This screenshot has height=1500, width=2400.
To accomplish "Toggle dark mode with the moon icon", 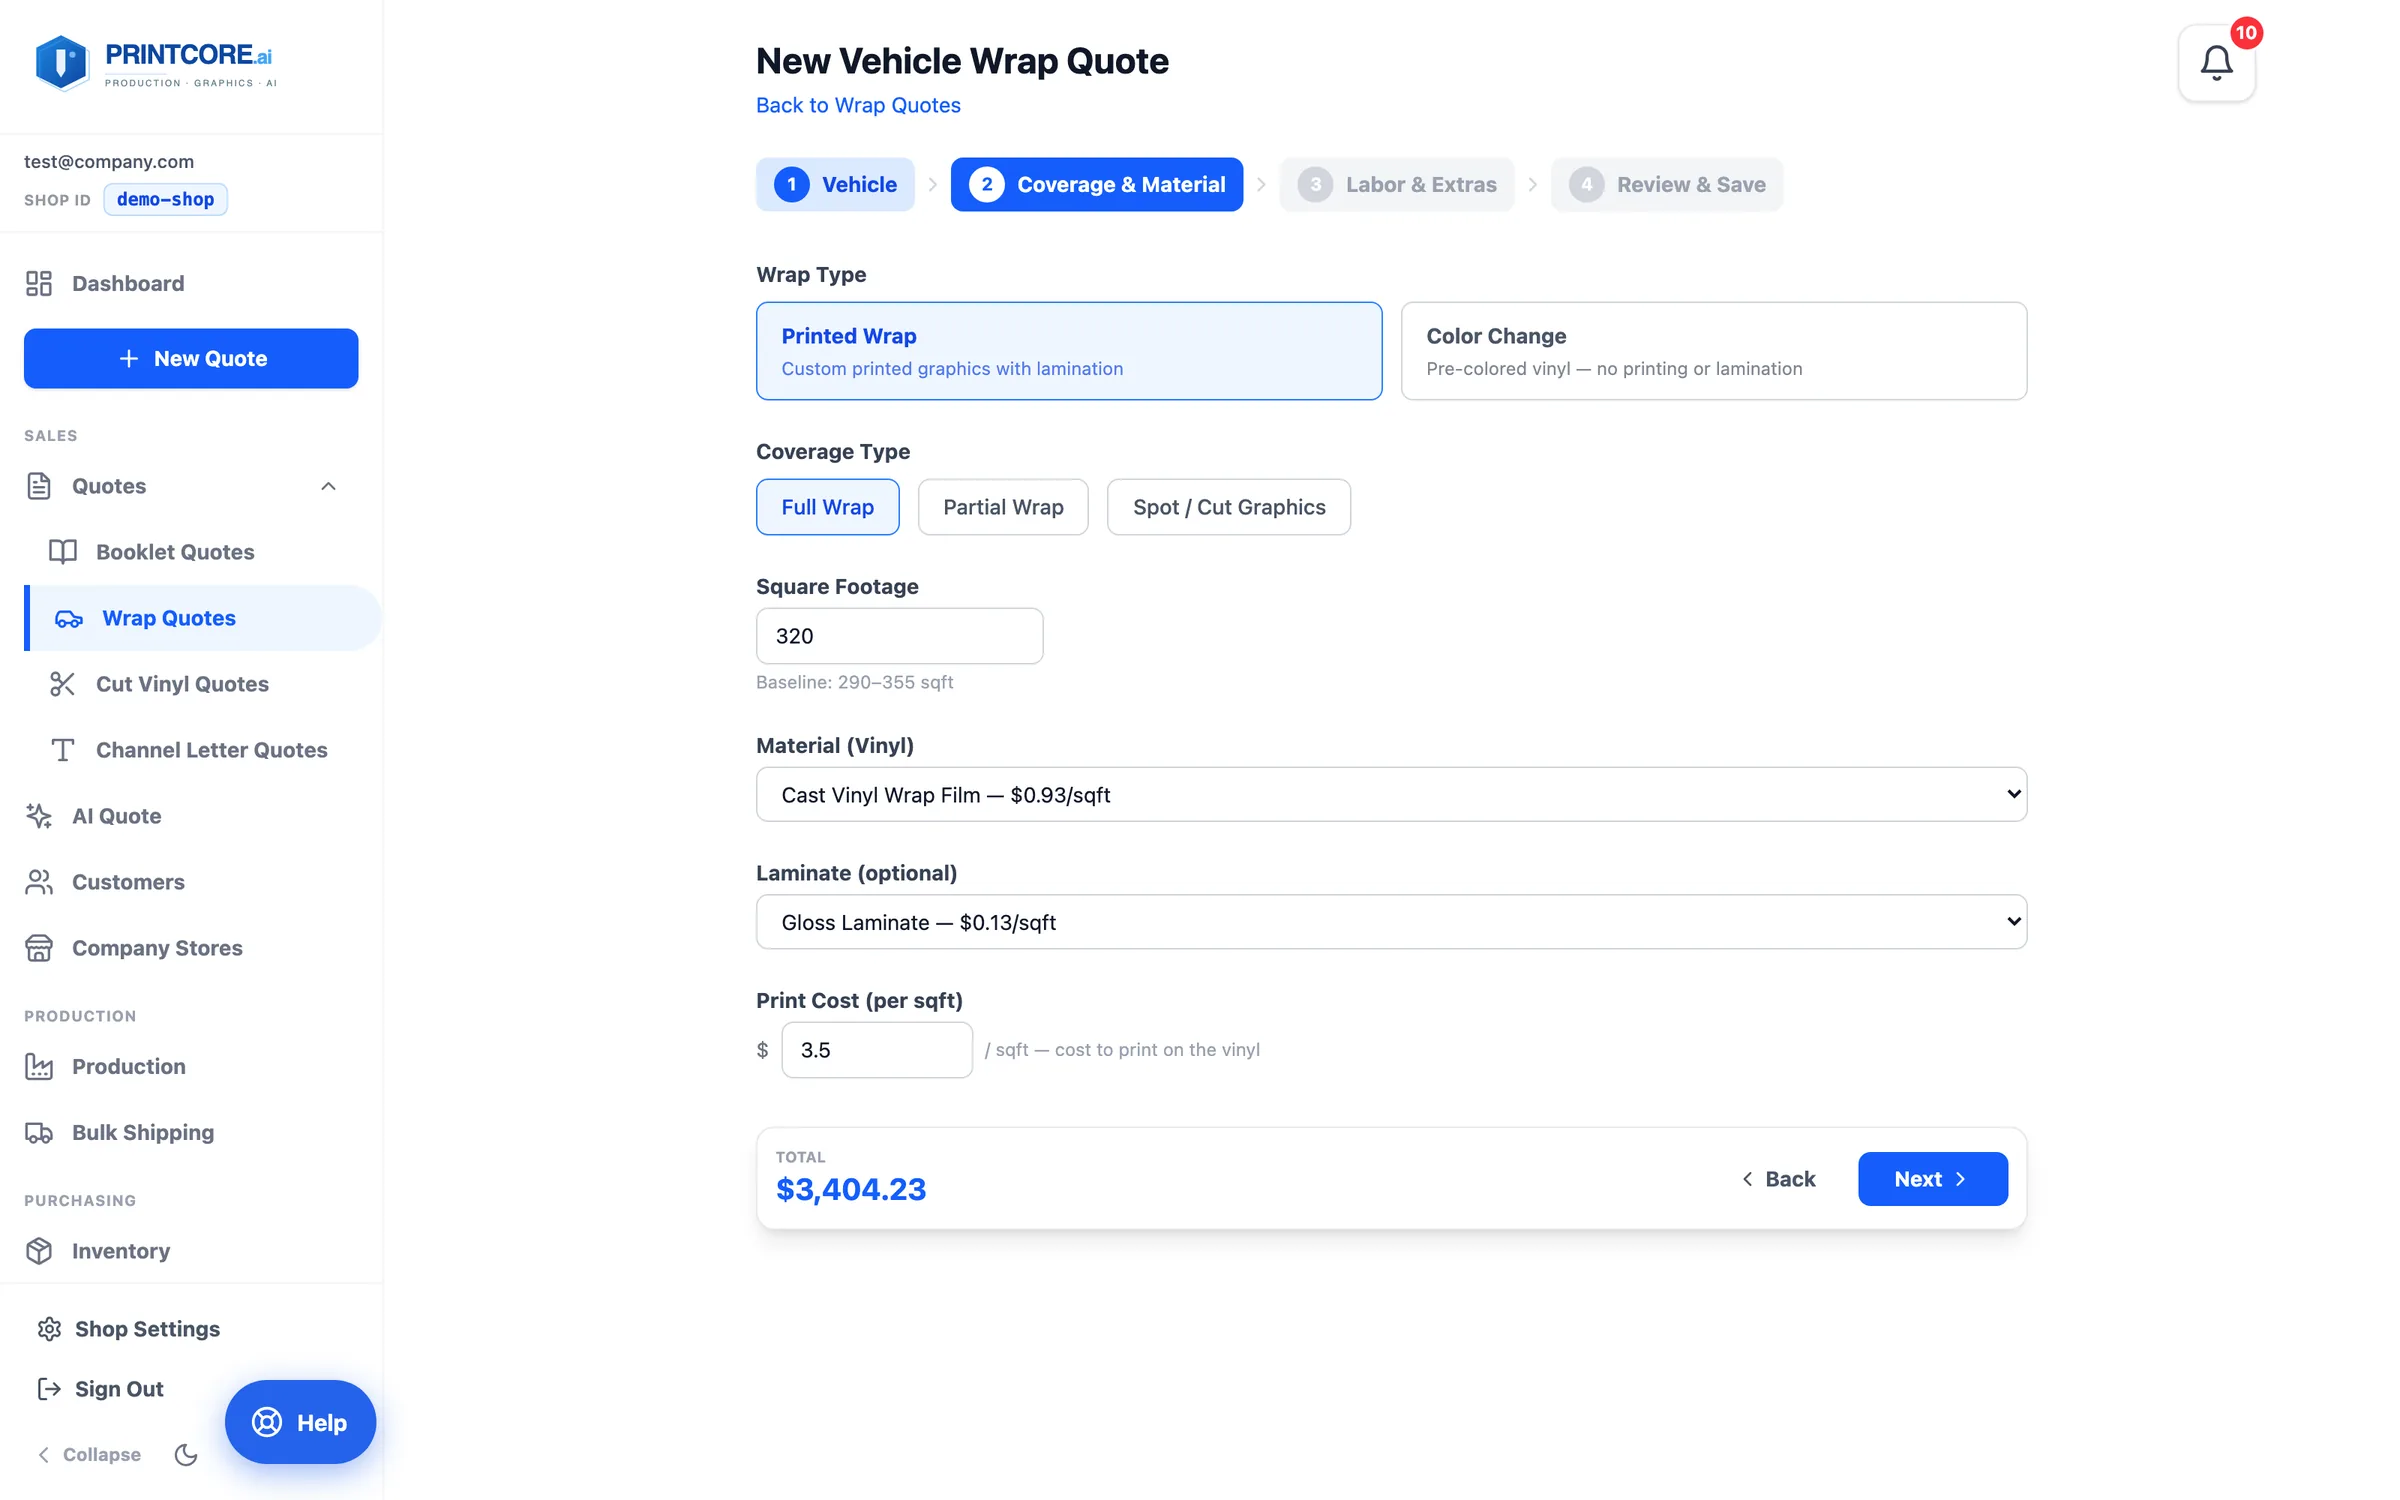I will [186, 1455].
